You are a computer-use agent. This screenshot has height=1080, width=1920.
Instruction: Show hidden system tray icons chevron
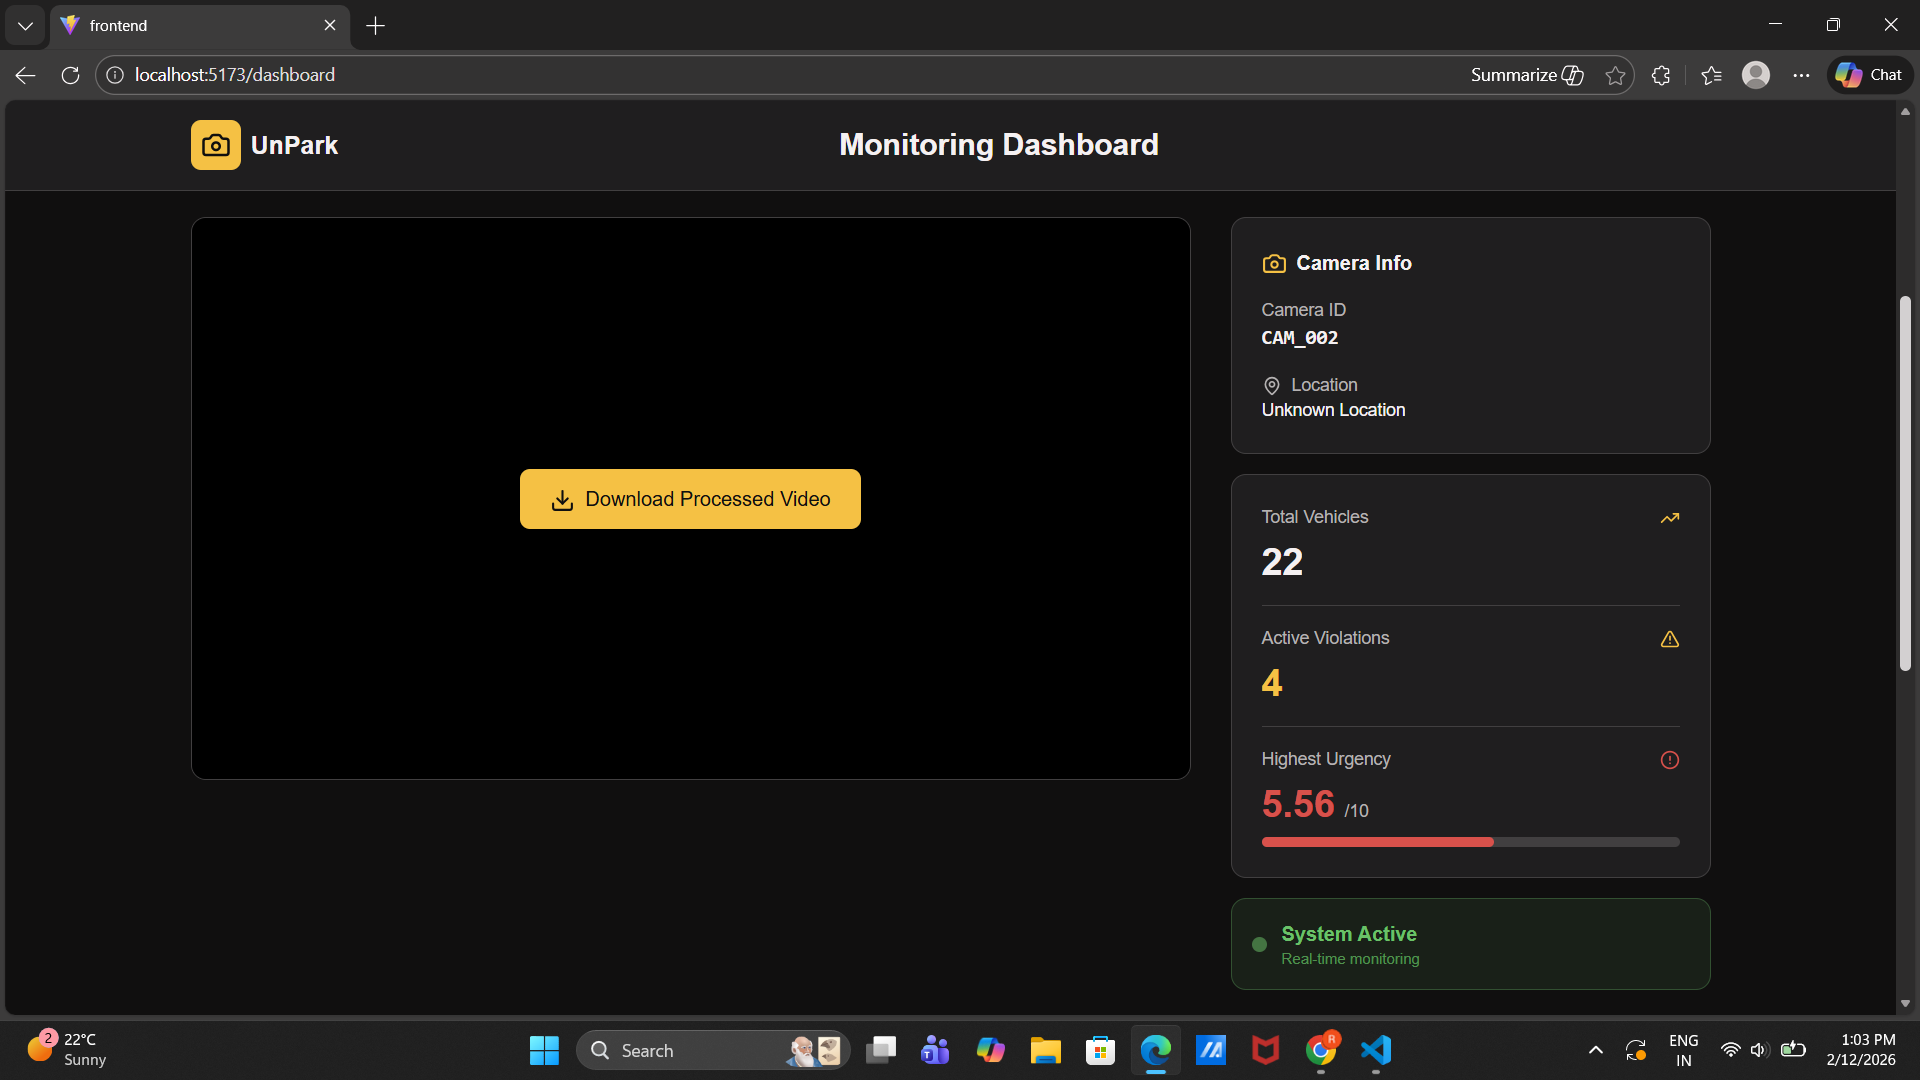[1596, 1050]
